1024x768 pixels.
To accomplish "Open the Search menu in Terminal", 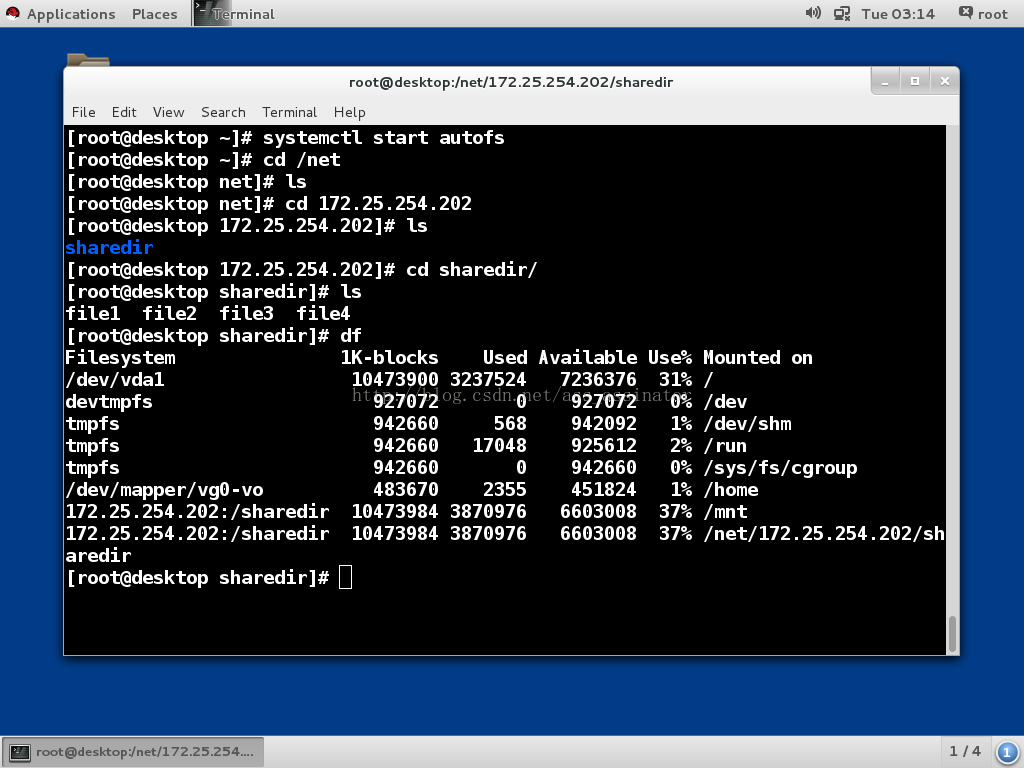I will coord(223,112).
